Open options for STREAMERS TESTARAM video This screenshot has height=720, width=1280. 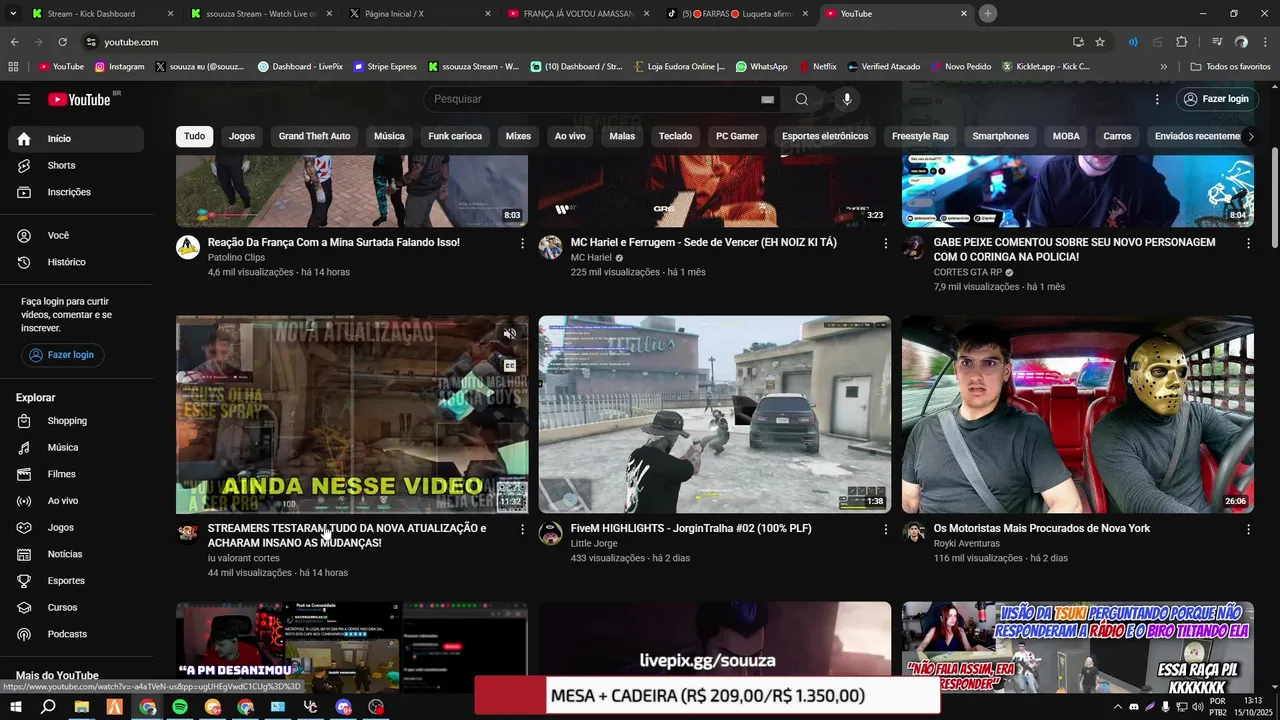tap(522, 529)
